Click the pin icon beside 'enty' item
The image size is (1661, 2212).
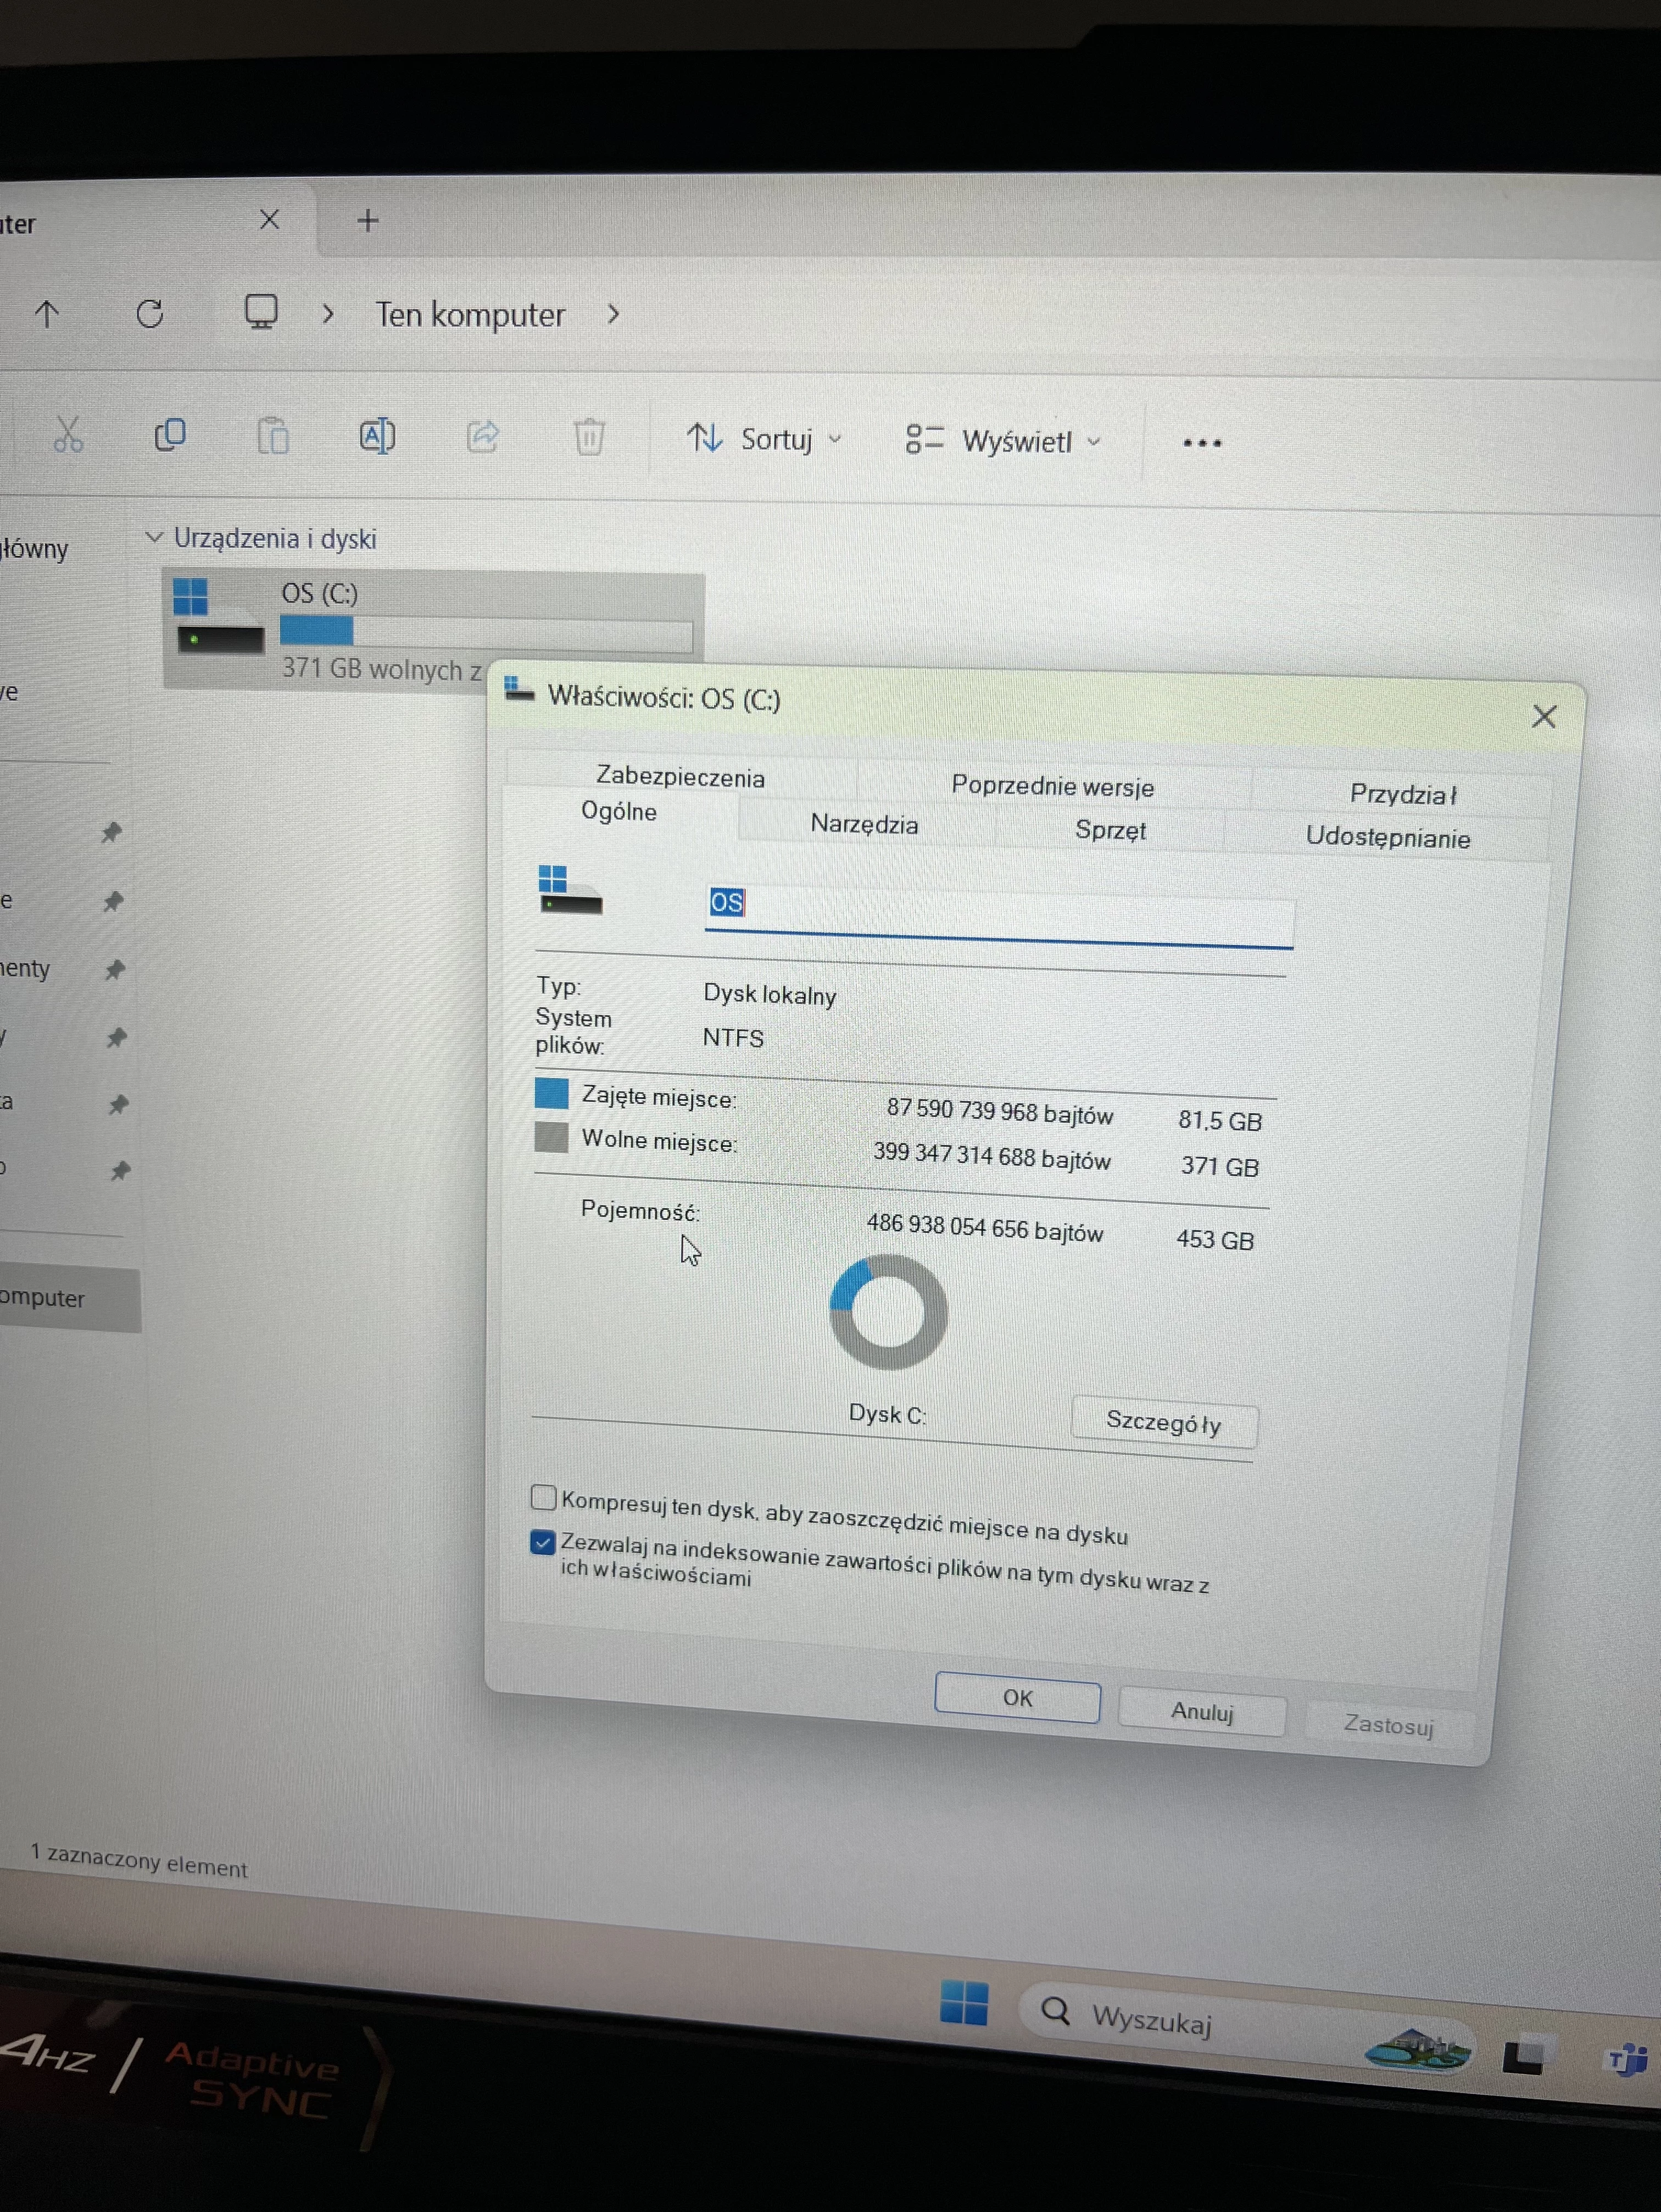click(x=115, y=969)
